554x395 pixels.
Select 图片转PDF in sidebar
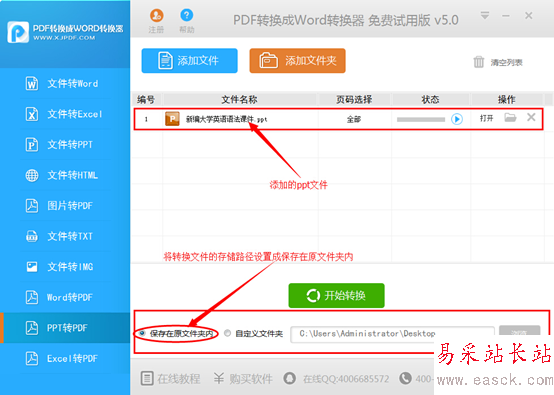[x=65, y=206]
